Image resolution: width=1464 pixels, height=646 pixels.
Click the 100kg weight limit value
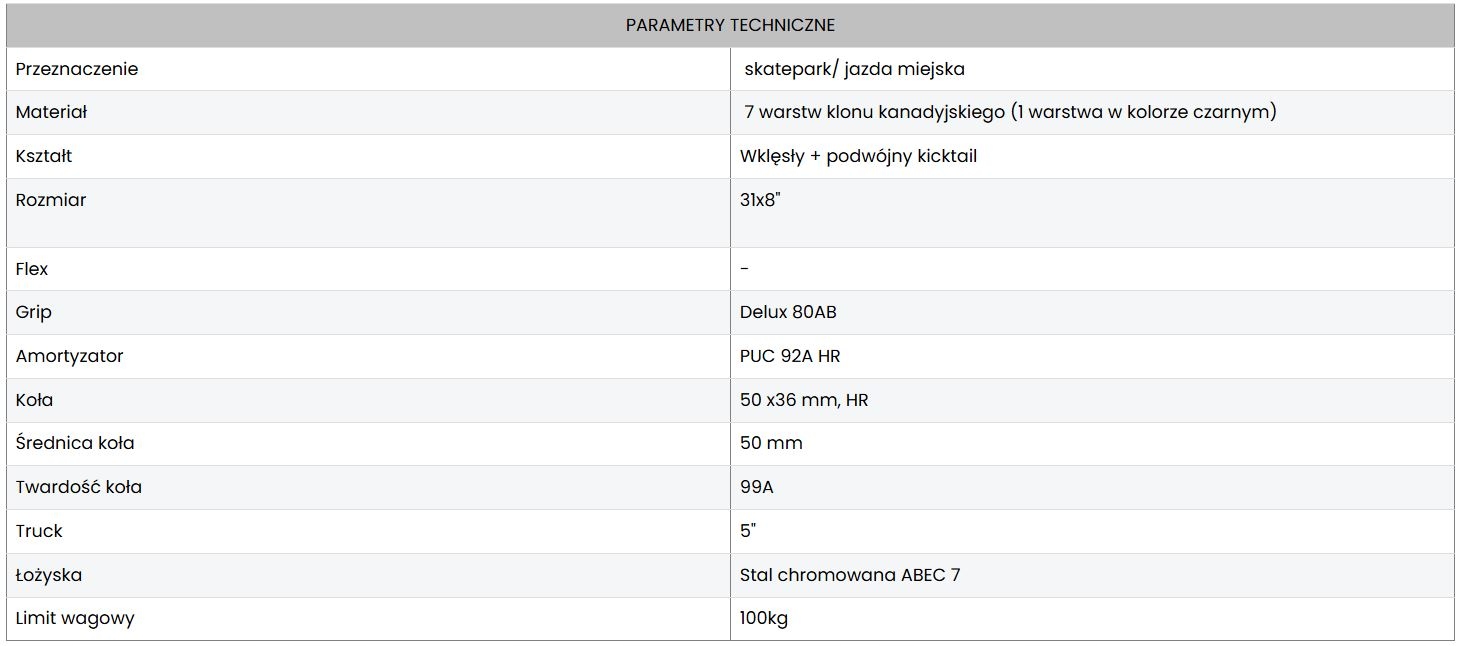[764, 618]
